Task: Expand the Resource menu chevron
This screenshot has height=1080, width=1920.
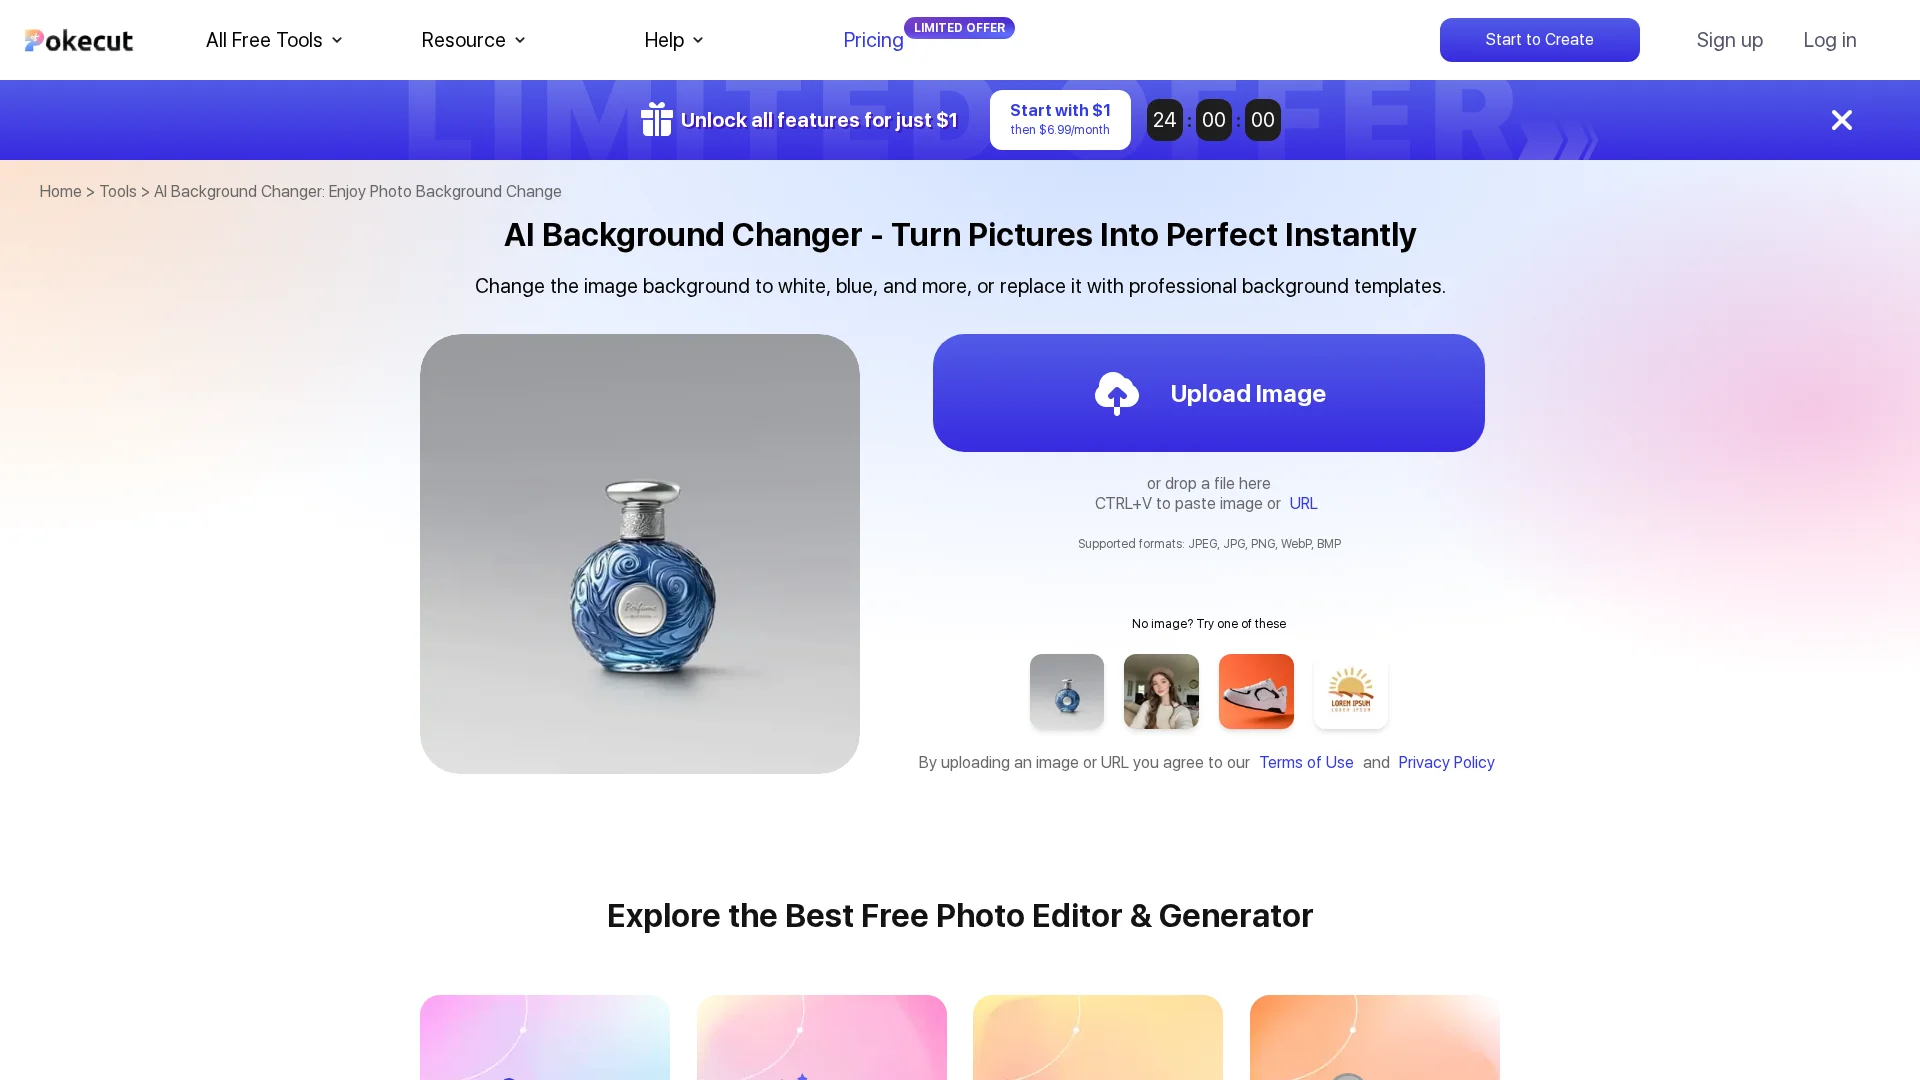Action: click(x=520, y=40)
